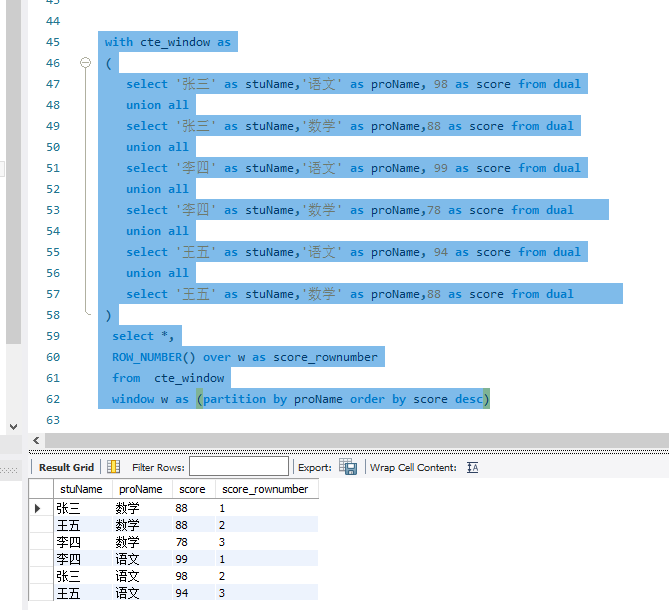Image resolution: width=669 pixels, height=610 pixels.
Task: Toggle Wrap Cell Content icon
Action: (x=472, y=468)
